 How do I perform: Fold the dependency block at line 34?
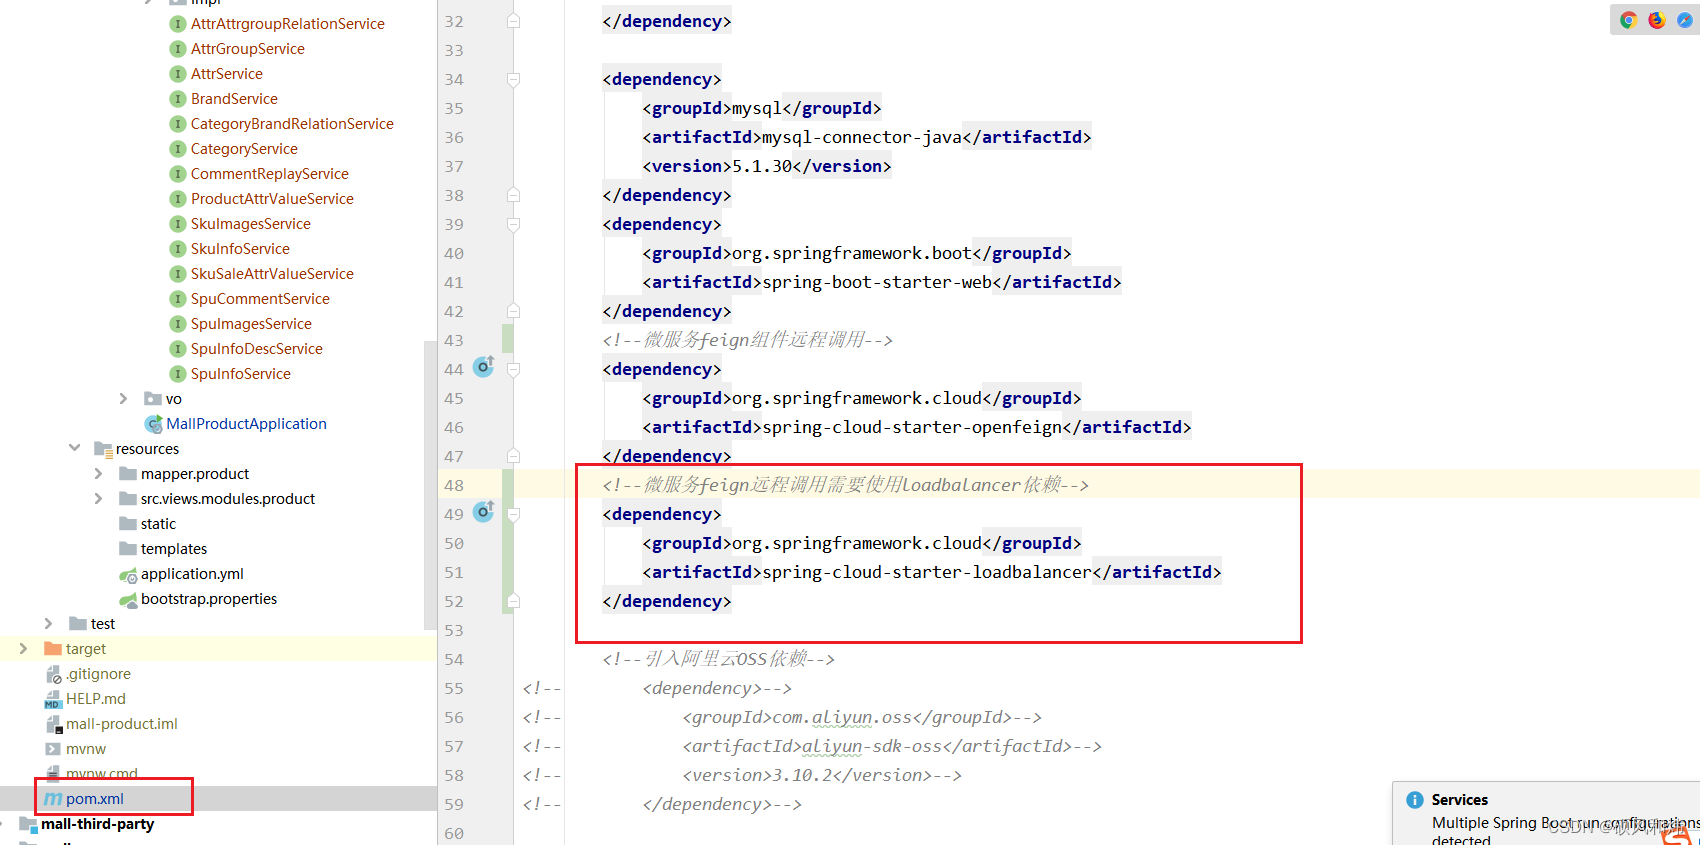(513, 79)
